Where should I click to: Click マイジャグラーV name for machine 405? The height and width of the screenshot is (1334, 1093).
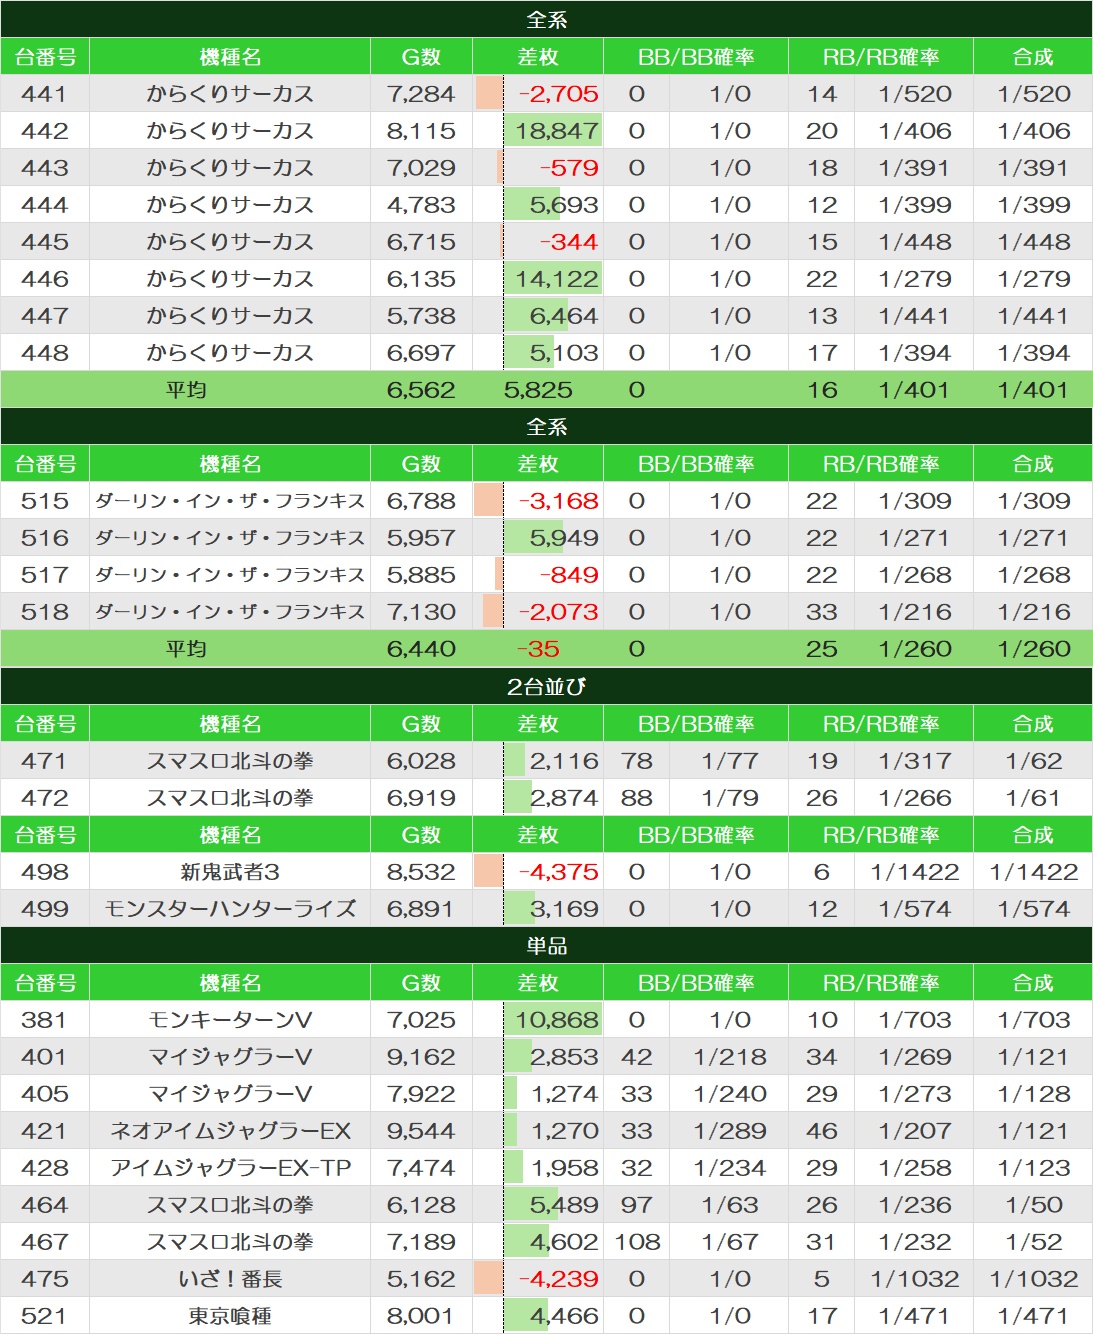[230, 1094]
